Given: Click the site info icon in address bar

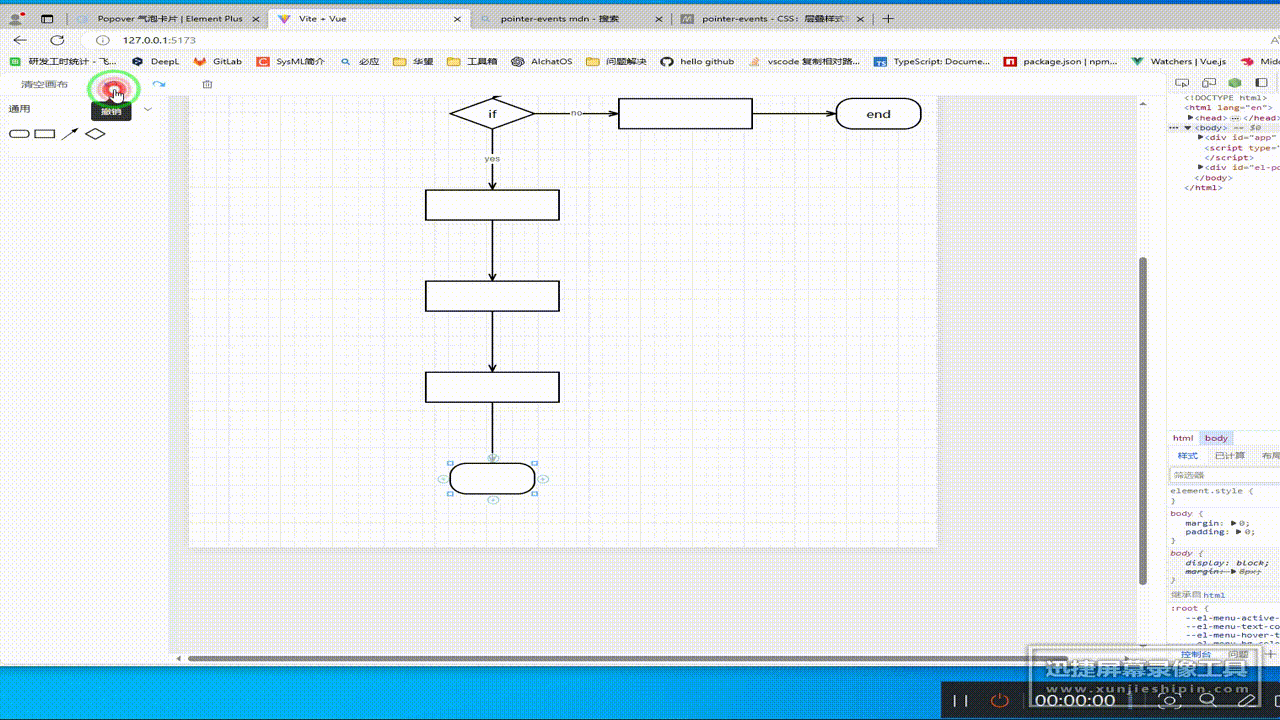Looking at the screenshot, I should [102, 40].
